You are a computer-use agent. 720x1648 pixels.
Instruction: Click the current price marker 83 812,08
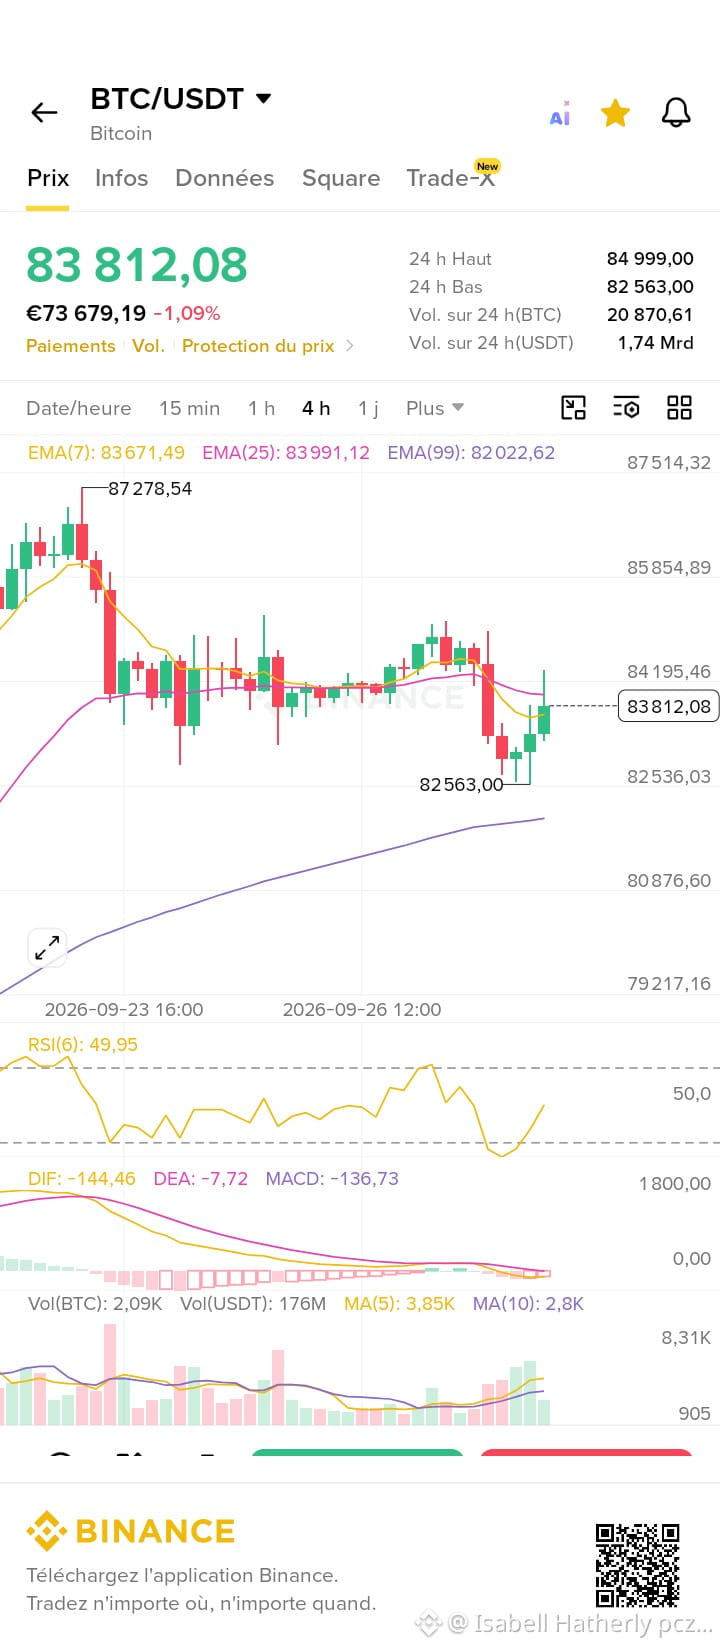(x=668, y=706)
